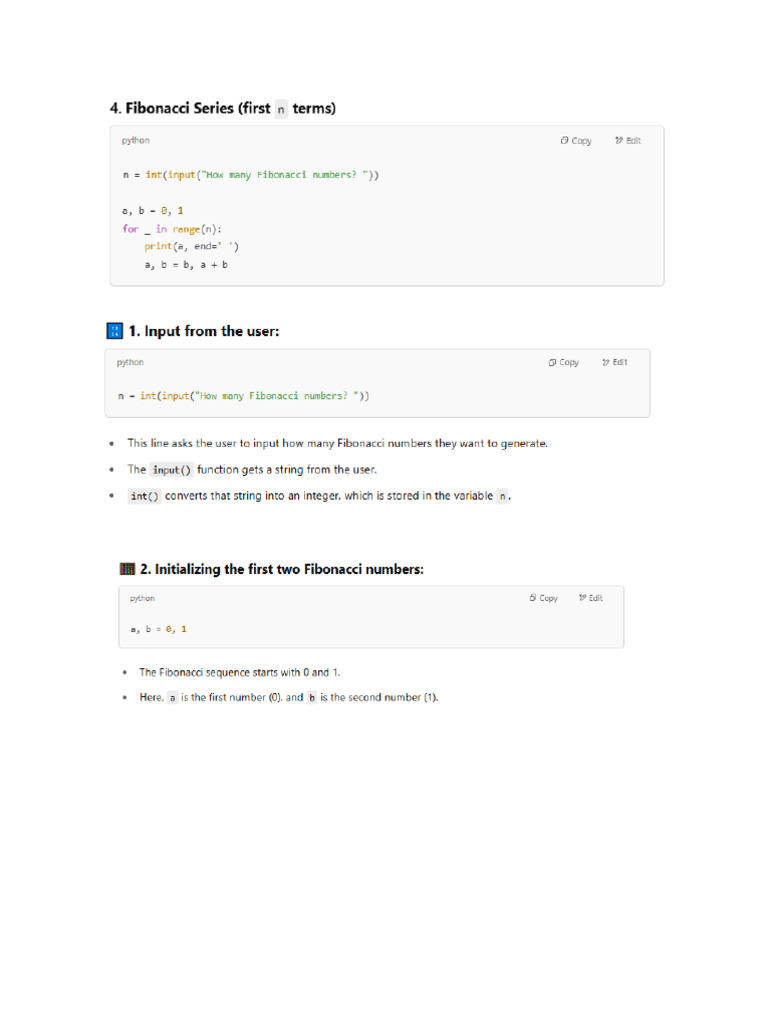Select the "int()" inline code chip
The image size is (768, 1024).
[145, 496]
